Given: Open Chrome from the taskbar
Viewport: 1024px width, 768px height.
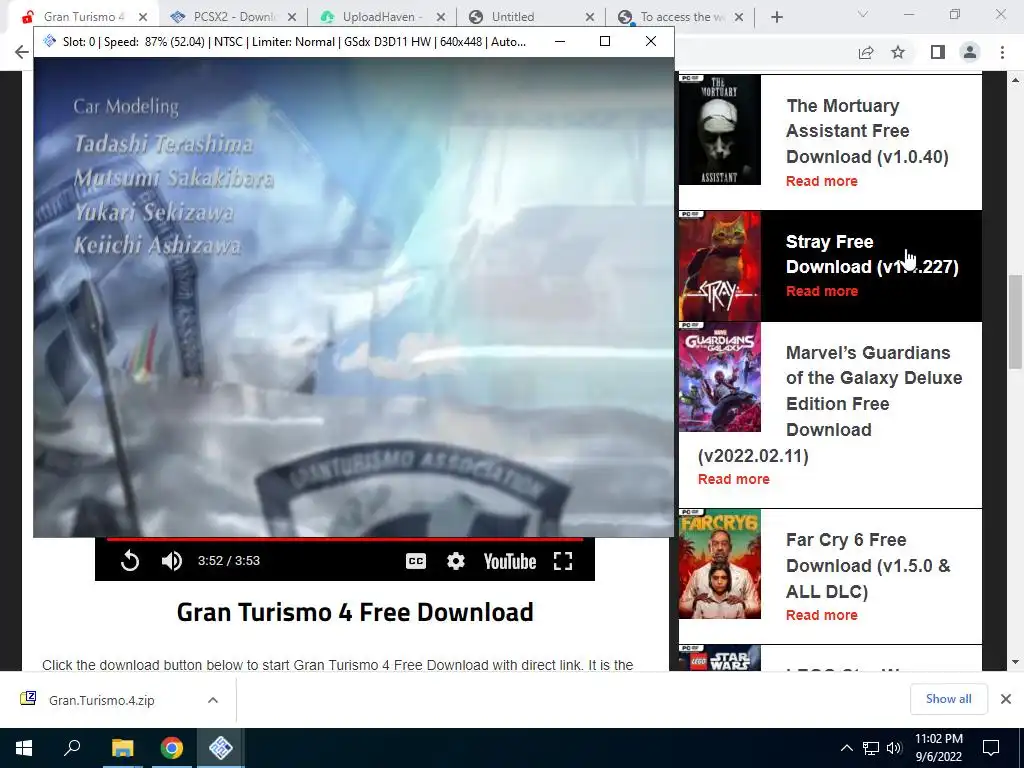Looking at the screenshot, I should (x=172, y=748).
